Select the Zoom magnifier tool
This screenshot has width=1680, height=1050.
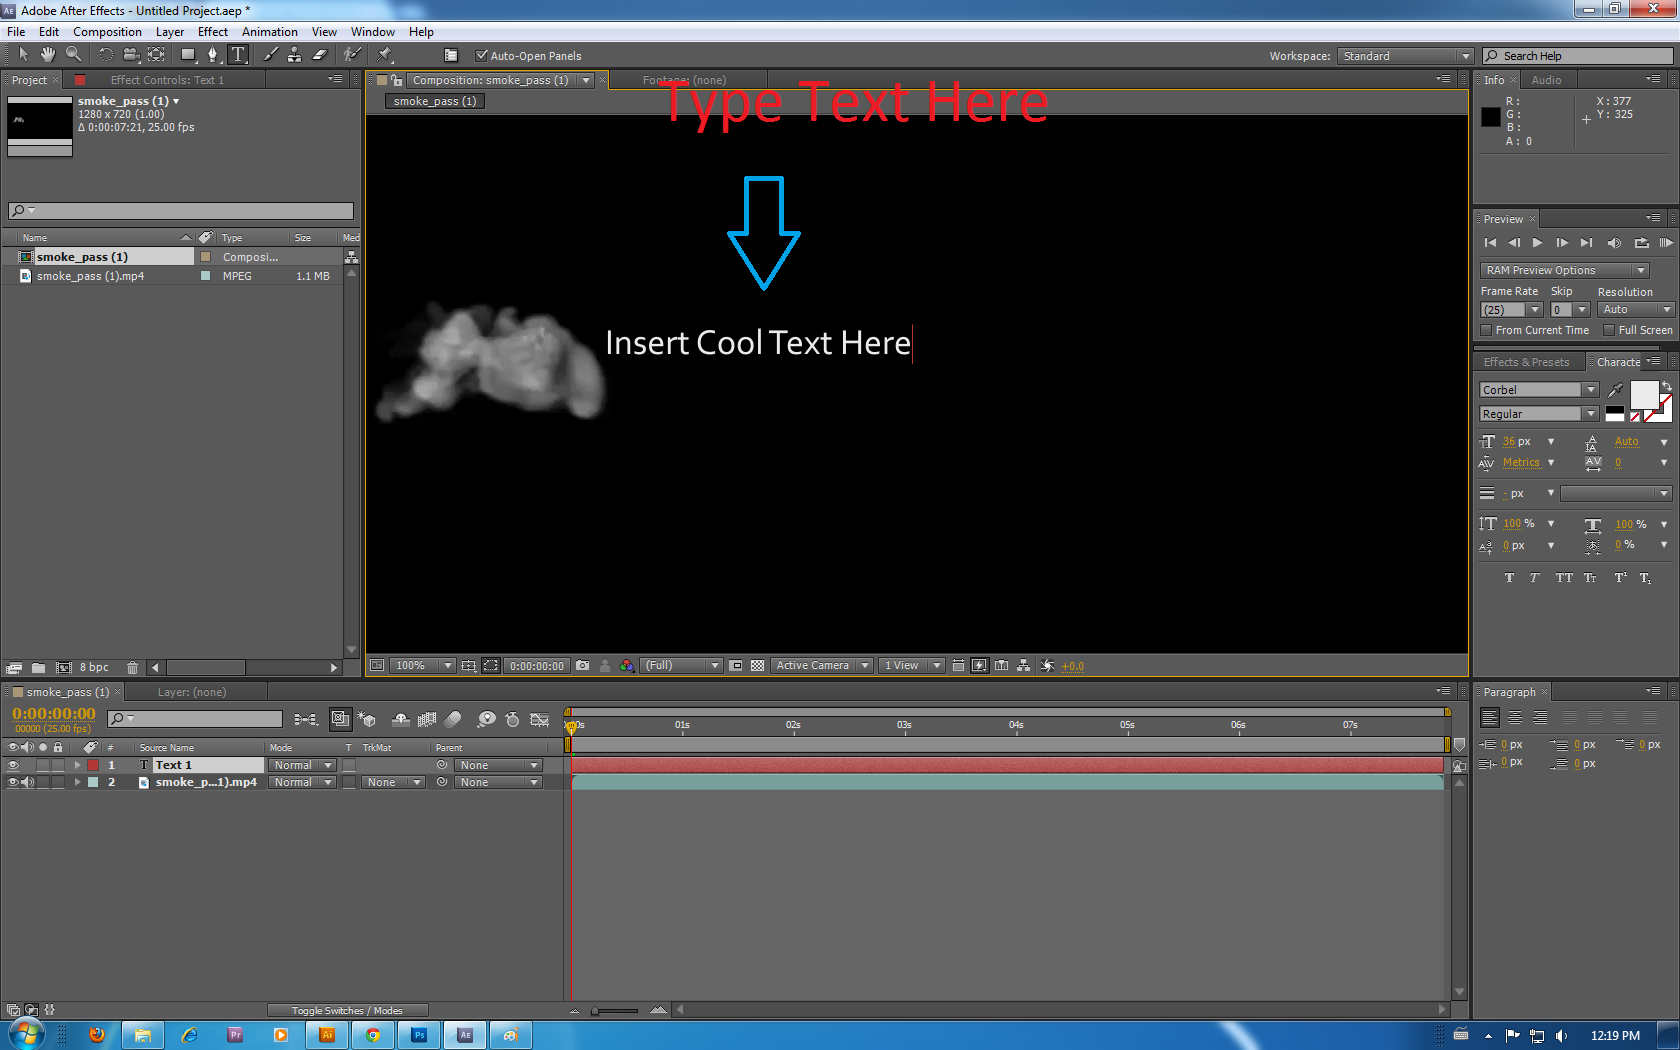pos(73,54)
